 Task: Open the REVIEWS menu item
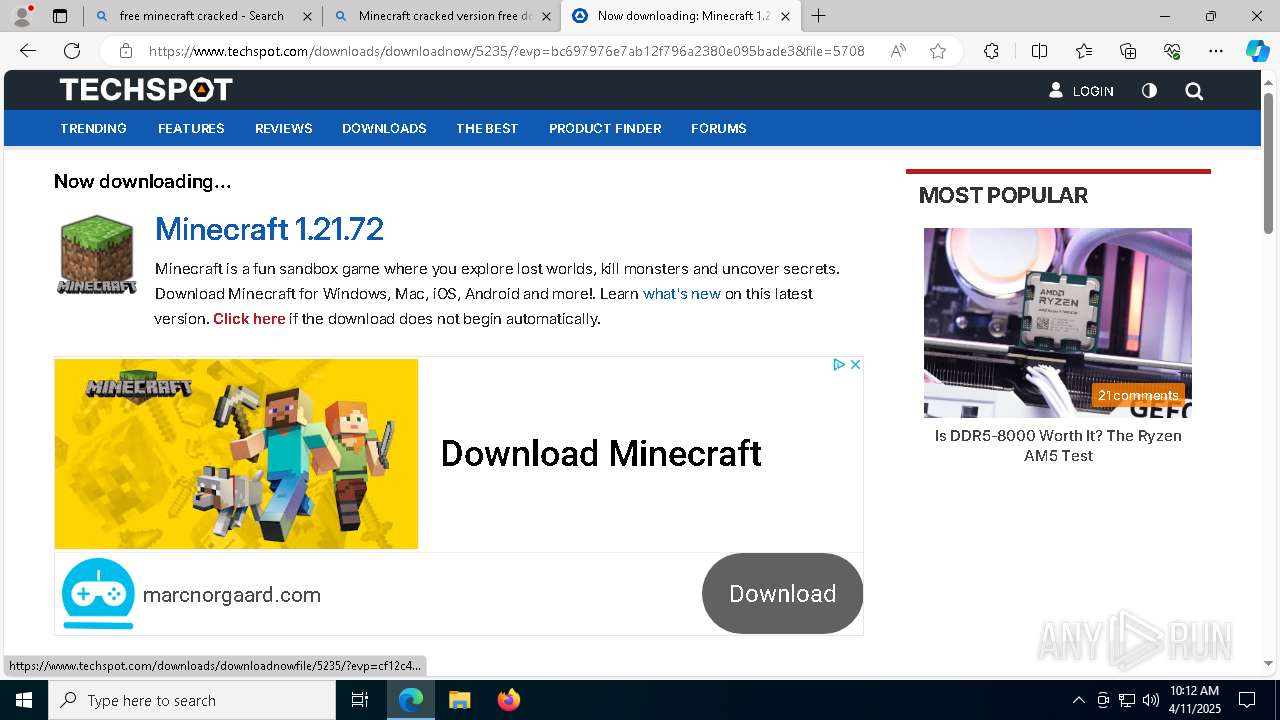[284, 128]
